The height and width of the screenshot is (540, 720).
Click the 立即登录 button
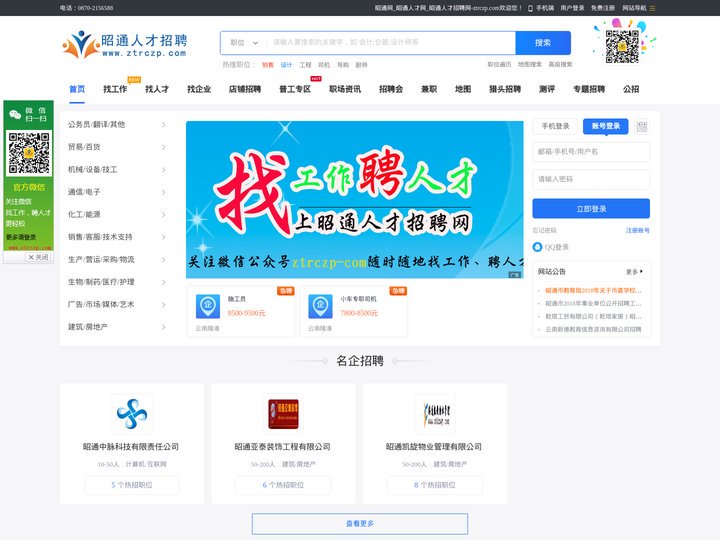pos(591,209)
